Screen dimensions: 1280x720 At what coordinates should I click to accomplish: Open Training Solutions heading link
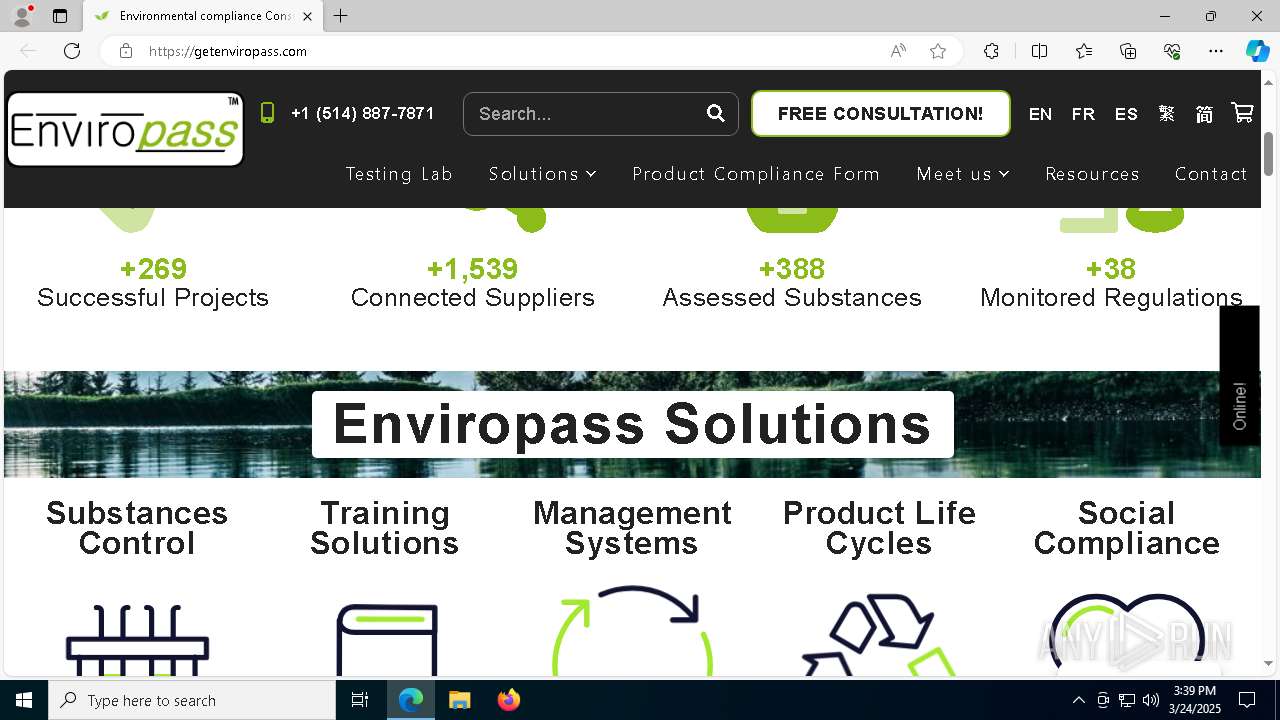pos(385,528)
